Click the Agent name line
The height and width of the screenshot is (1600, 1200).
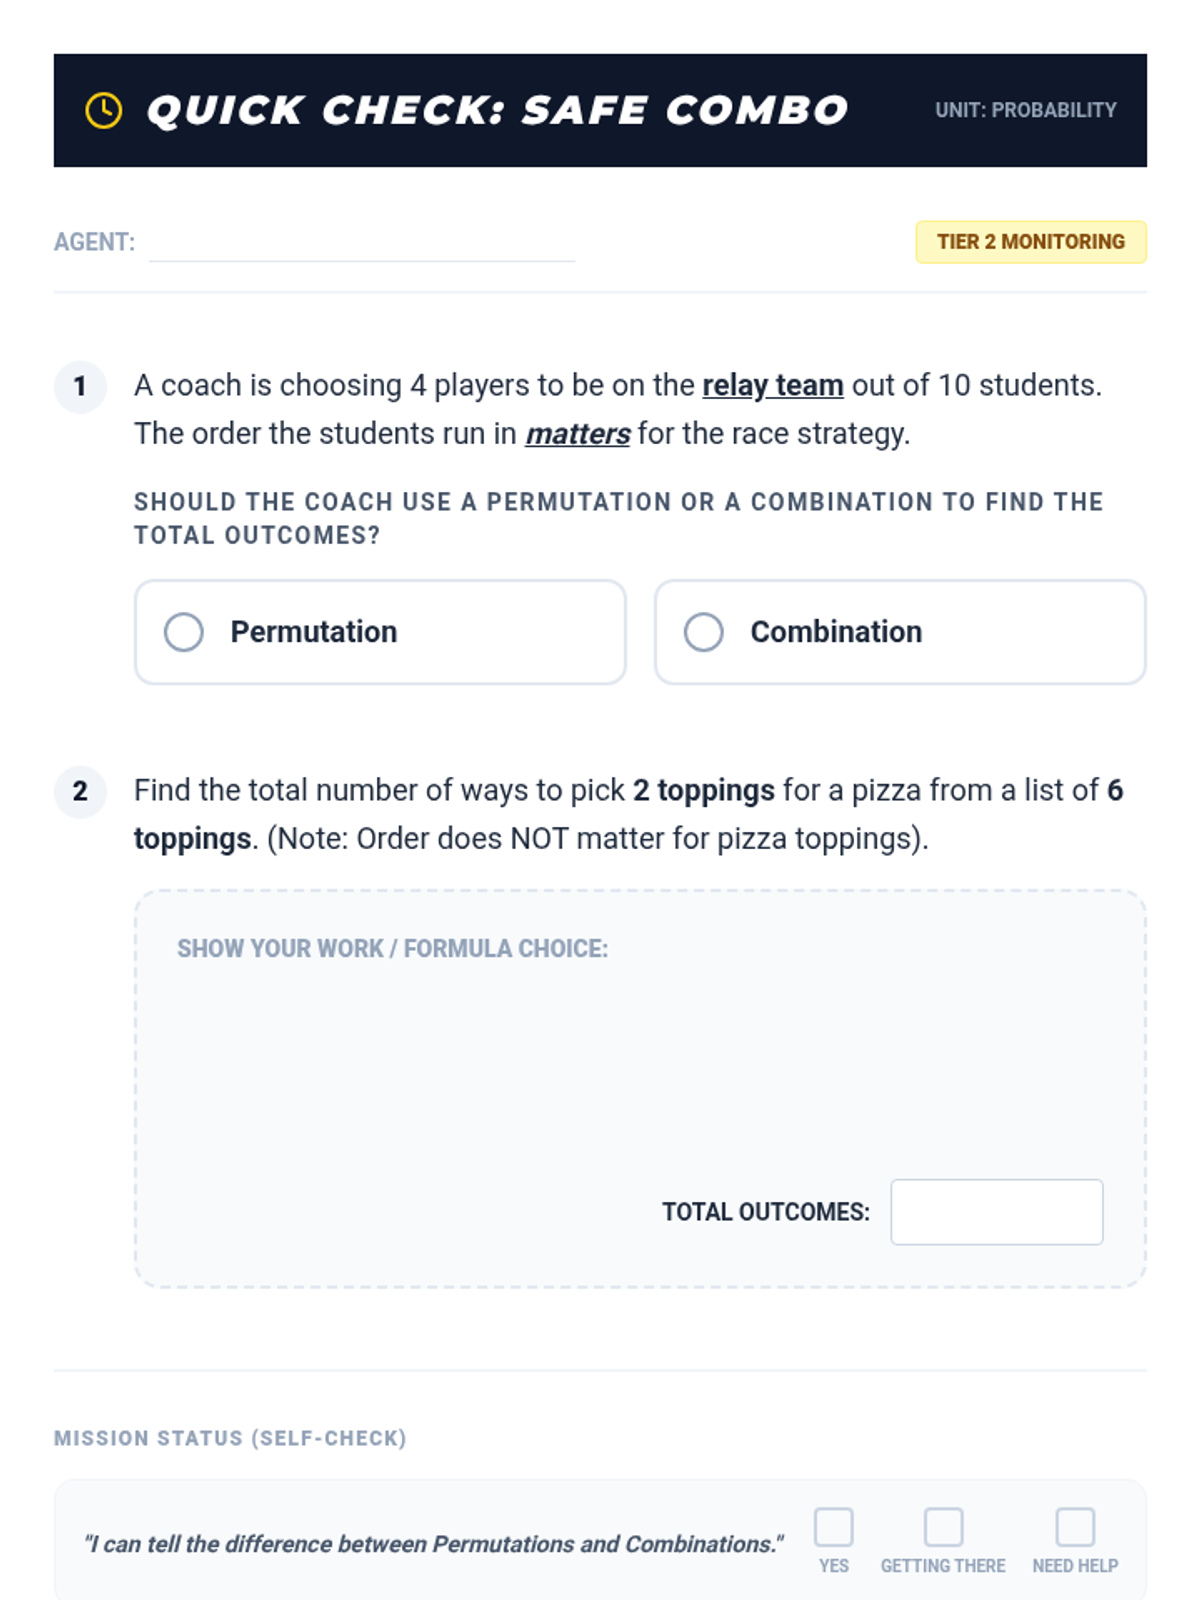tap(362, 243)
